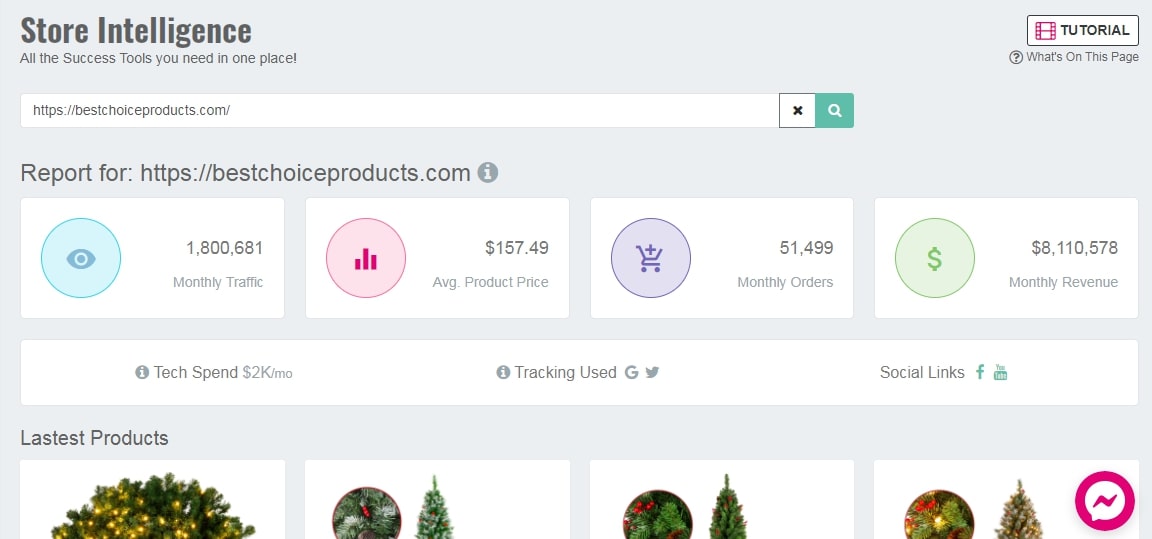This screenshot has width=1152, height=539.
Task: Click the Avg. Product Price bar chart icon
Action: [x=366, y=258]
